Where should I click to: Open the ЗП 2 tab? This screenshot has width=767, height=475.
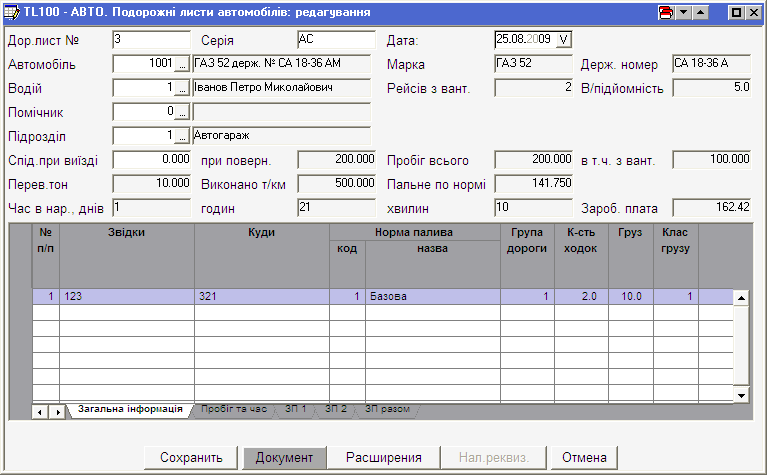(336, 409)
